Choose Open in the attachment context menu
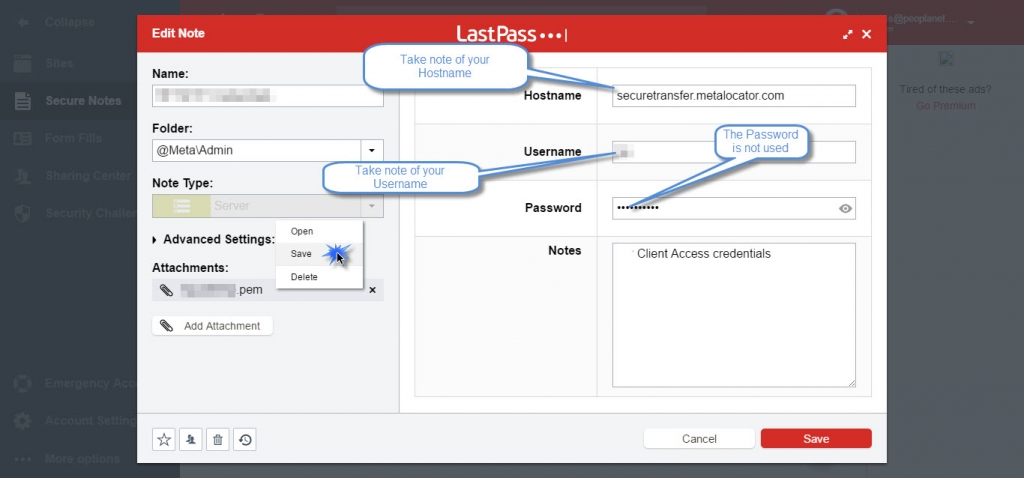Viewport: 1024px width, 478px height. click(319, 231)
